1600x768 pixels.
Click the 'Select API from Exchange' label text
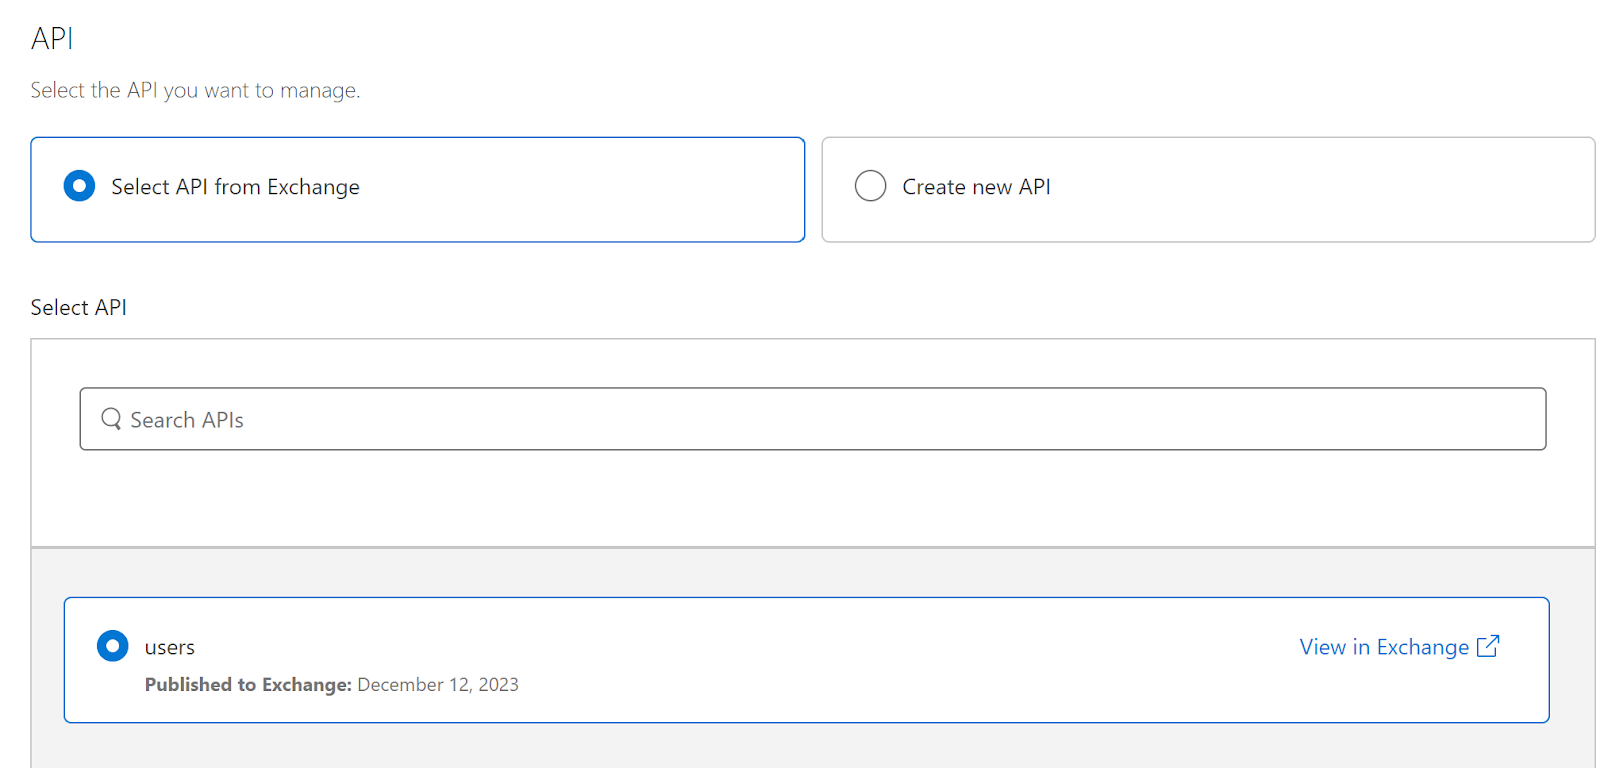[235, 187]
